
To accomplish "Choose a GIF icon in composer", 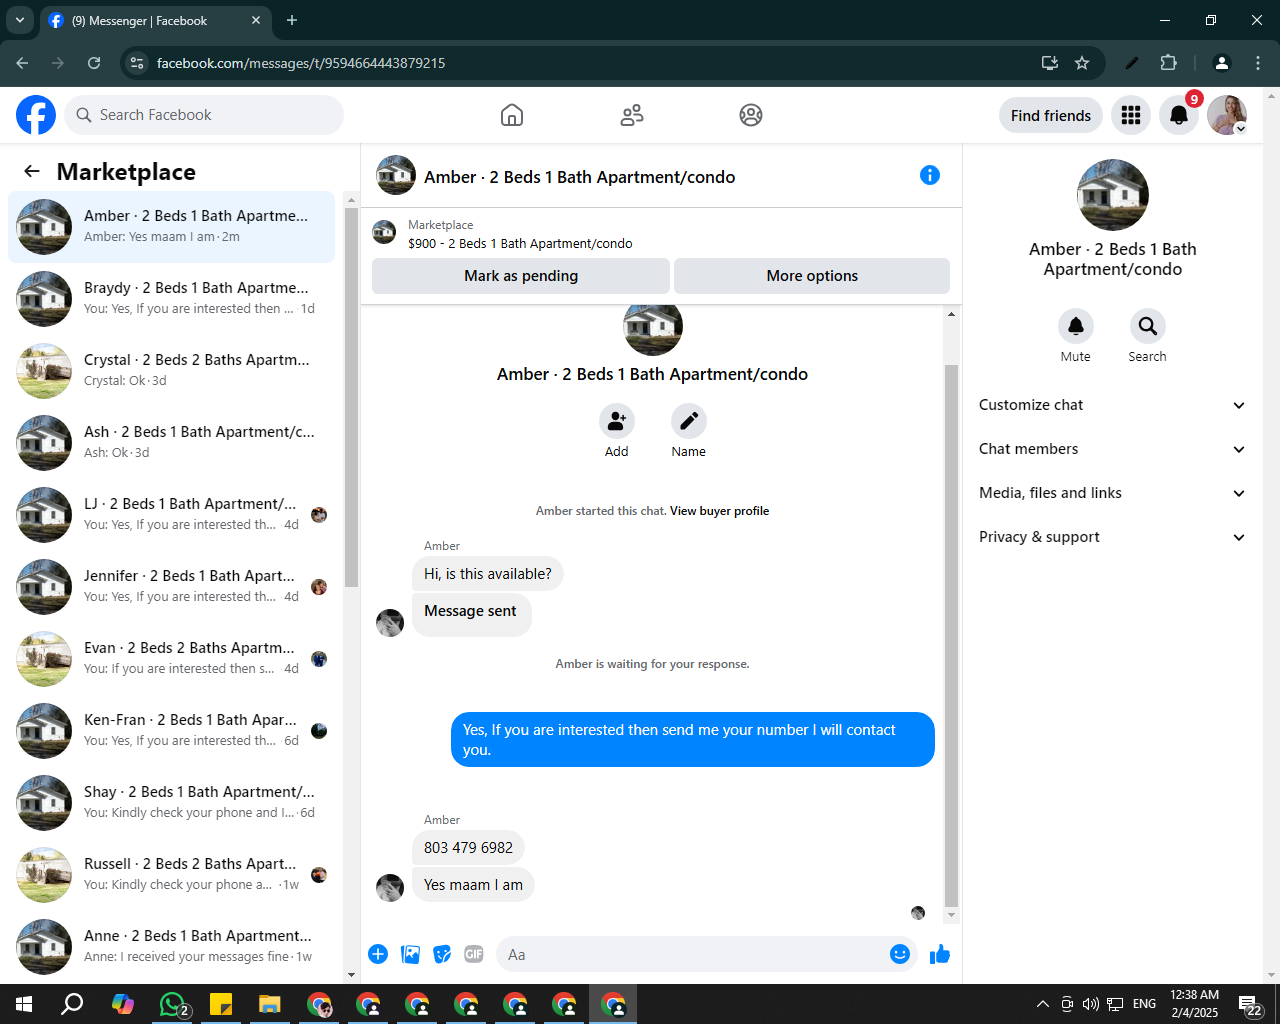I will pos(474,954).
